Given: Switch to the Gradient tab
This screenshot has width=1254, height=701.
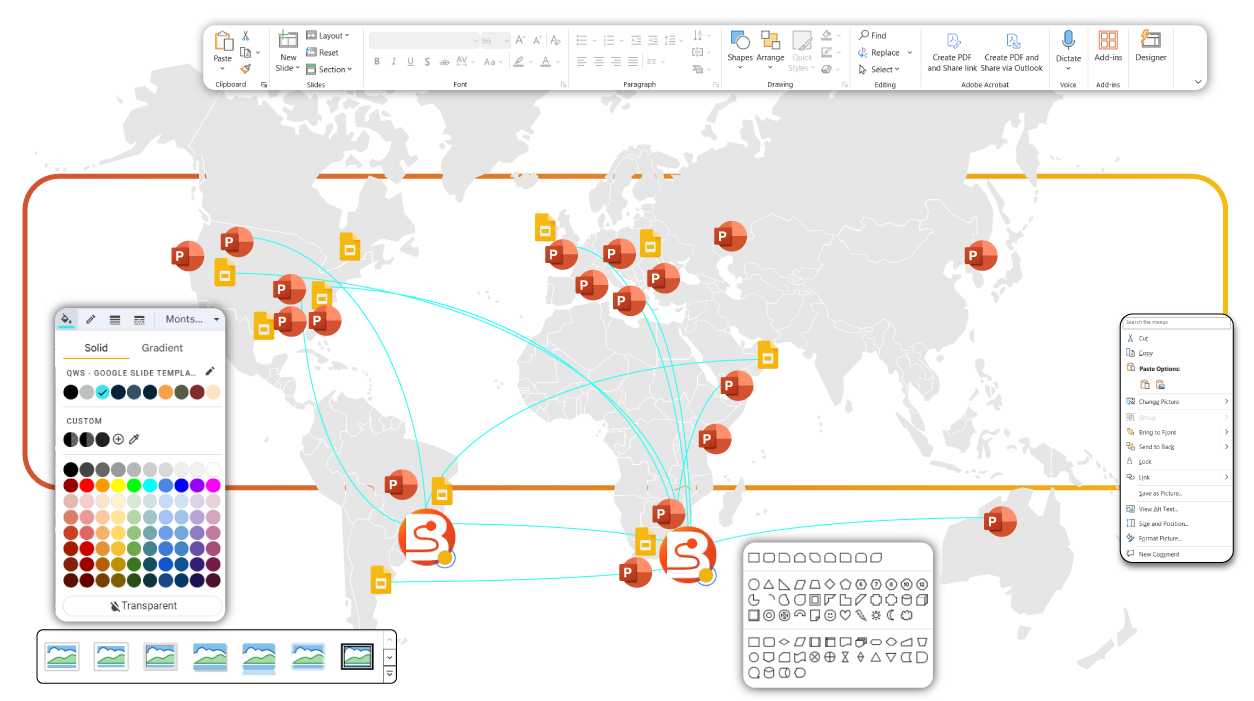Looking at the screenshot, I should pyautogui.click(x=162, y=348).
